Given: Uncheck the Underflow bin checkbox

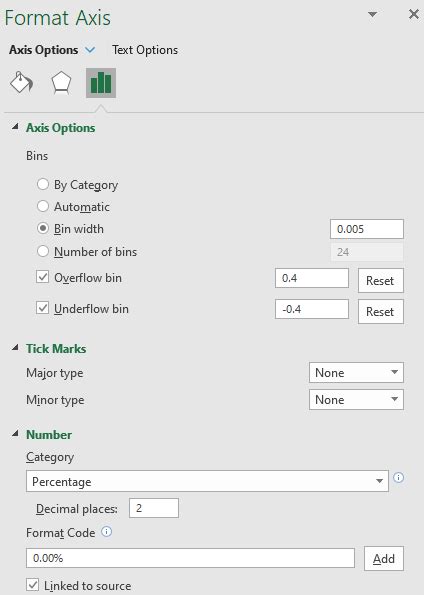Looking at the screenshot, I should (x=43, y=308).
